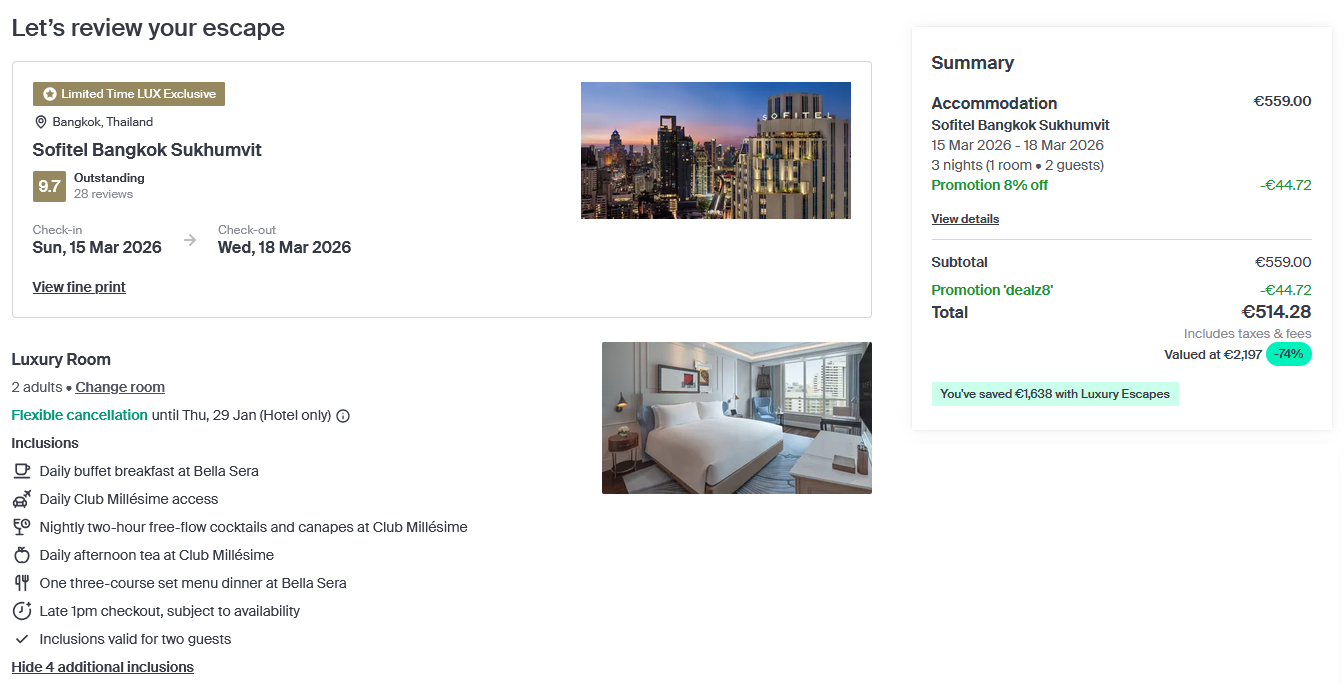
Task: Click the 28 reviews text
Action: pos(103,194)
